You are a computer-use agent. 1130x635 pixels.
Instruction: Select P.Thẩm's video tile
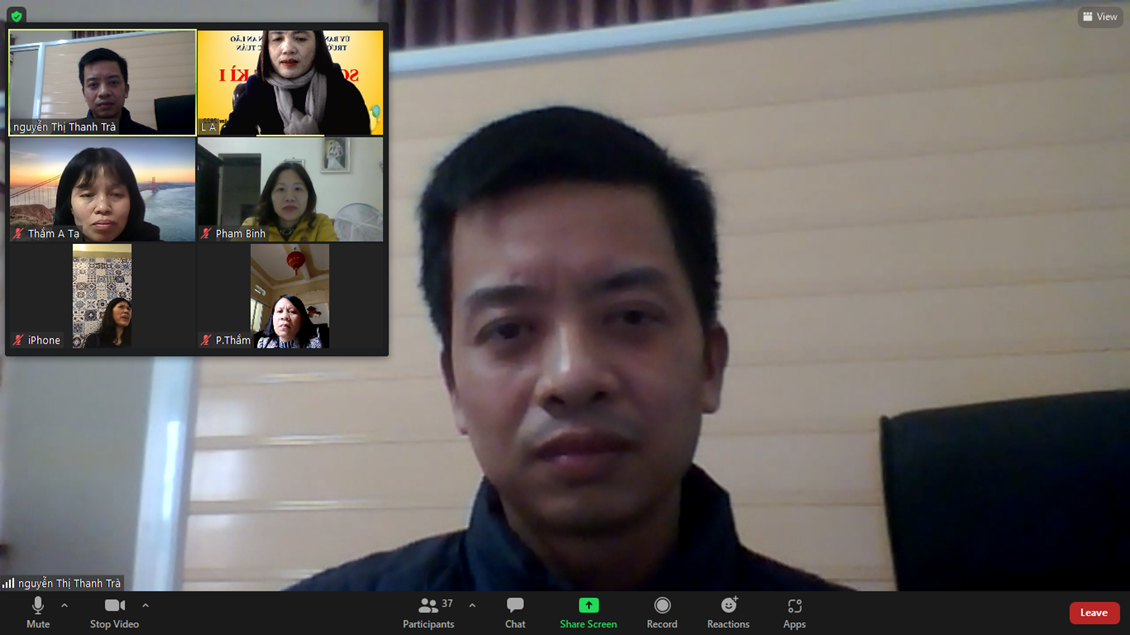[290, 296]
